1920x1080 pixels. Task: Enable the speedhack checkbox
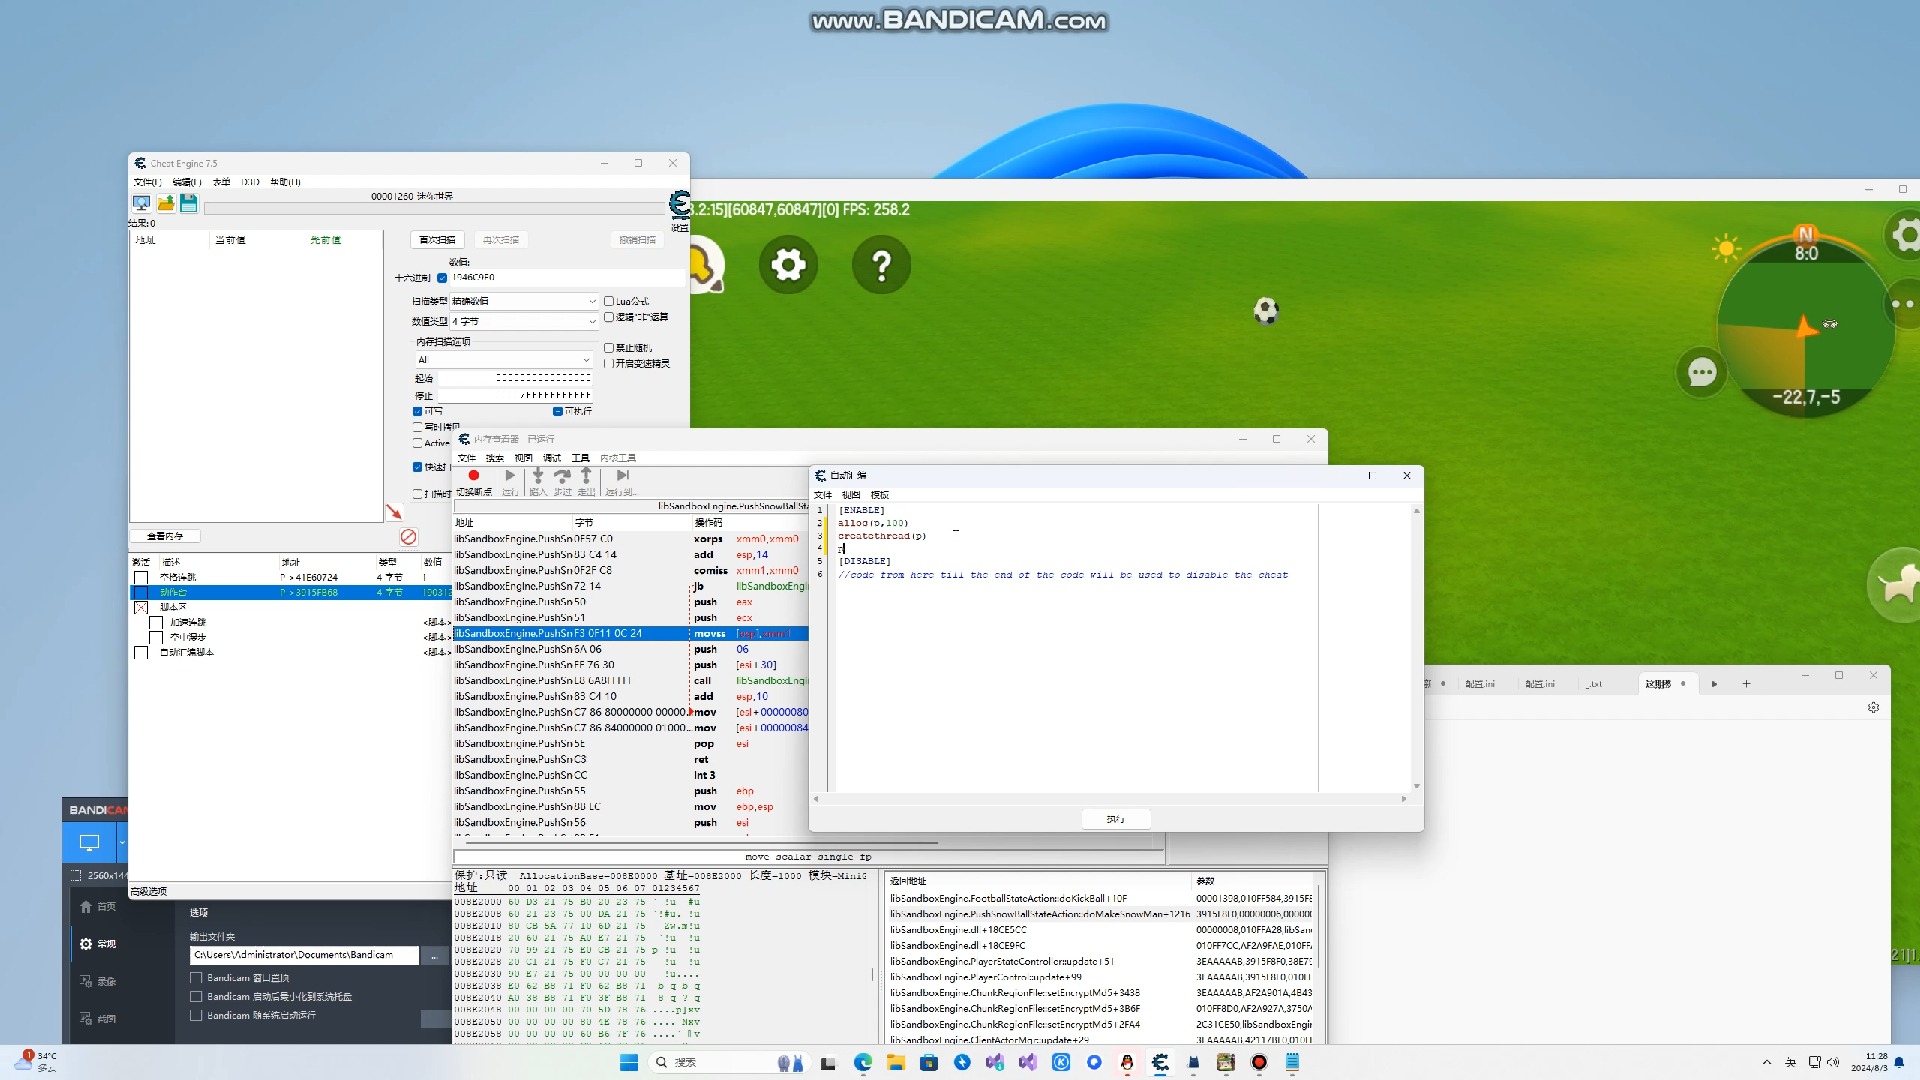click(x=609, y=364)
